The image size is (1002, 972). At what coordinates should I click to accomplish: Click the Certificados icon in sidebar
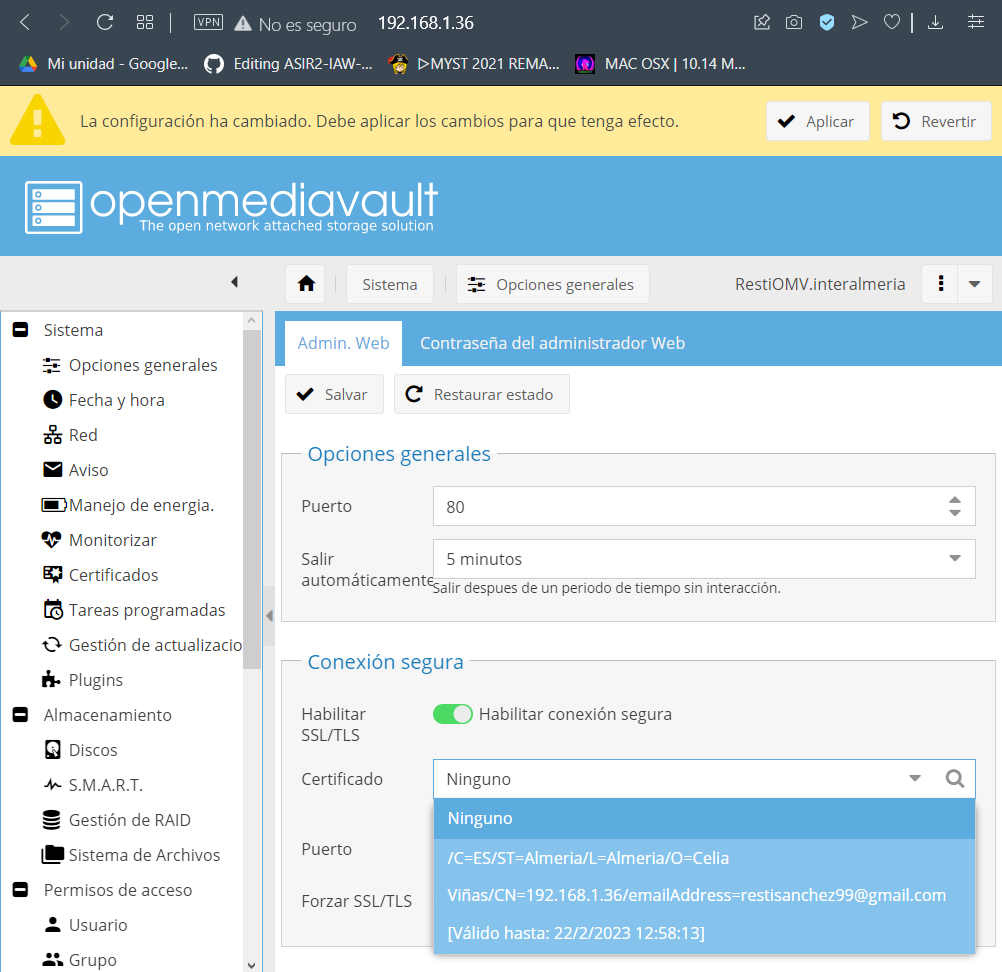pos(52,575)
